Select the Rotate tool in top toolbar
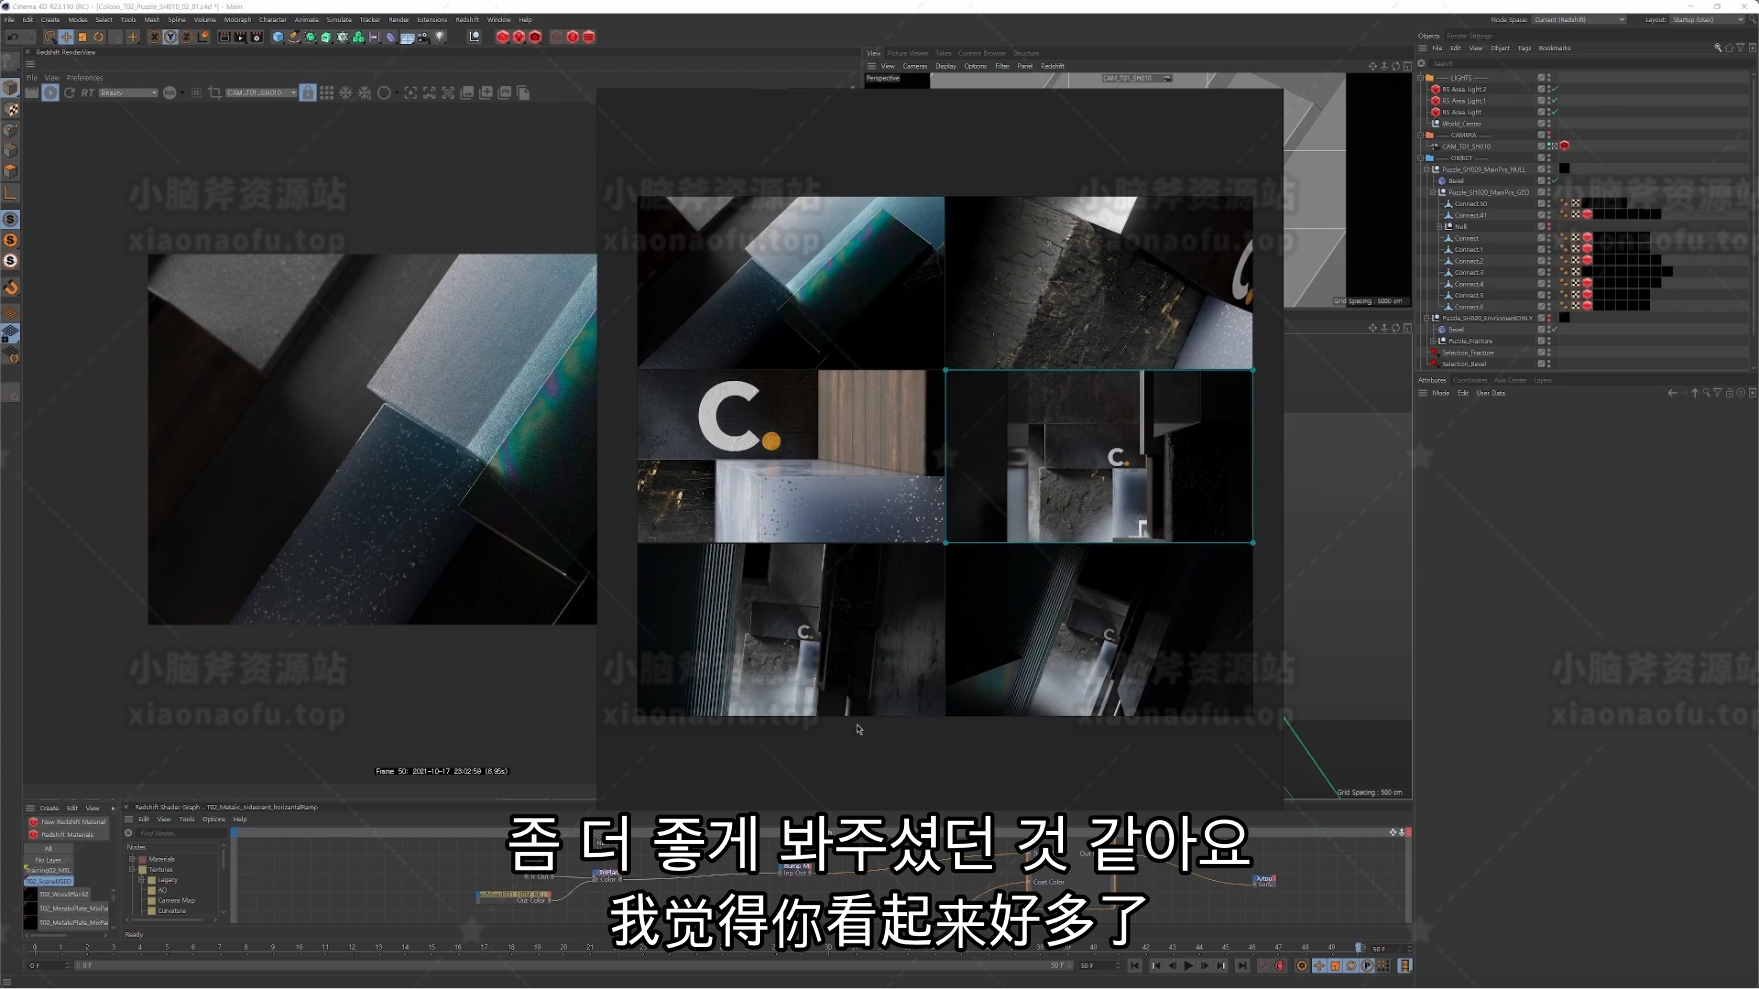This screenshot has height=989, width=1759. coord(99,37)
